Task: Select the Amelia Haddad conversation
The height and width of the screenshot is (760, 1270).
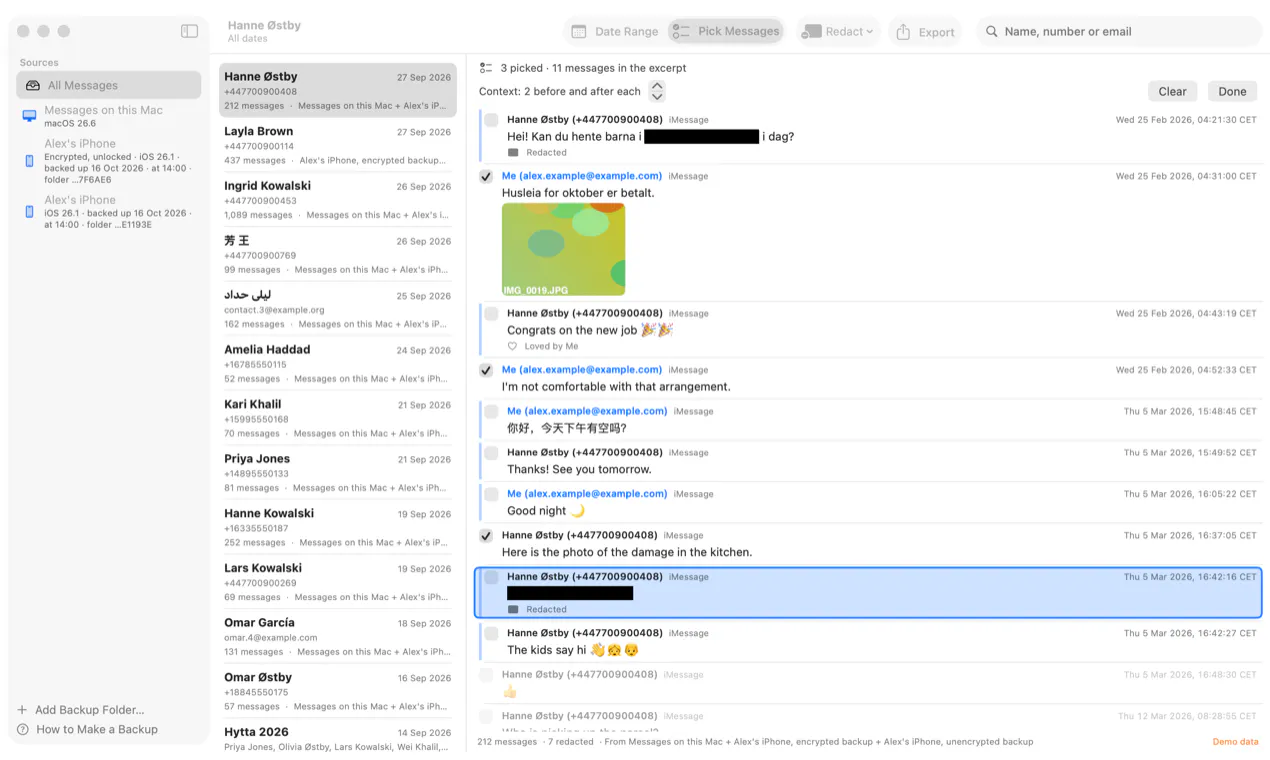Action: [337, 364]
